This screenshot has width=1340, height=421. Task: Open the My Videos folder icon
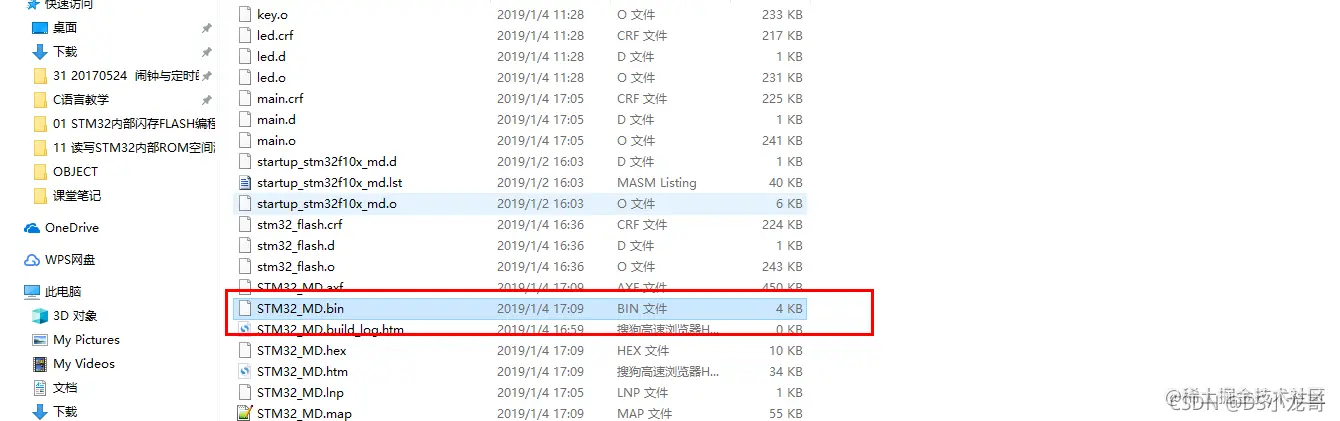tap(40, 364)
